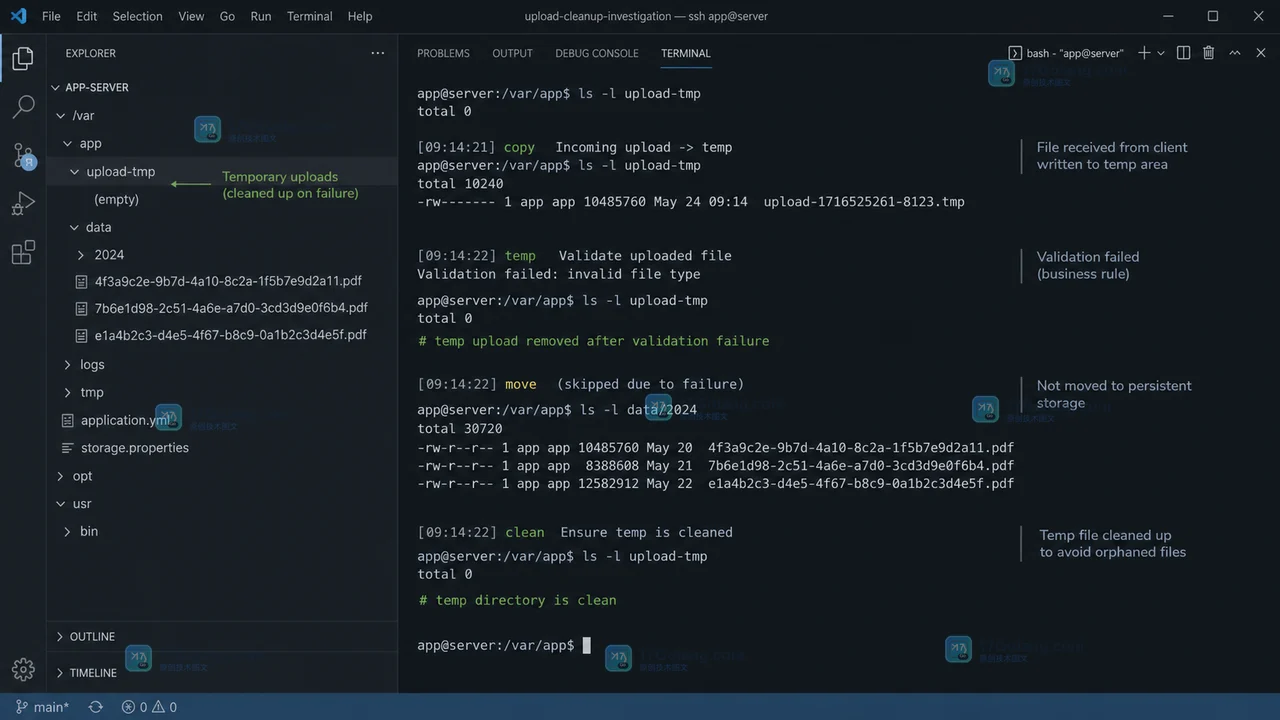Open Explorer more actions ellipsis
This screenshot has width=1280, height=720.
[377, 53]
